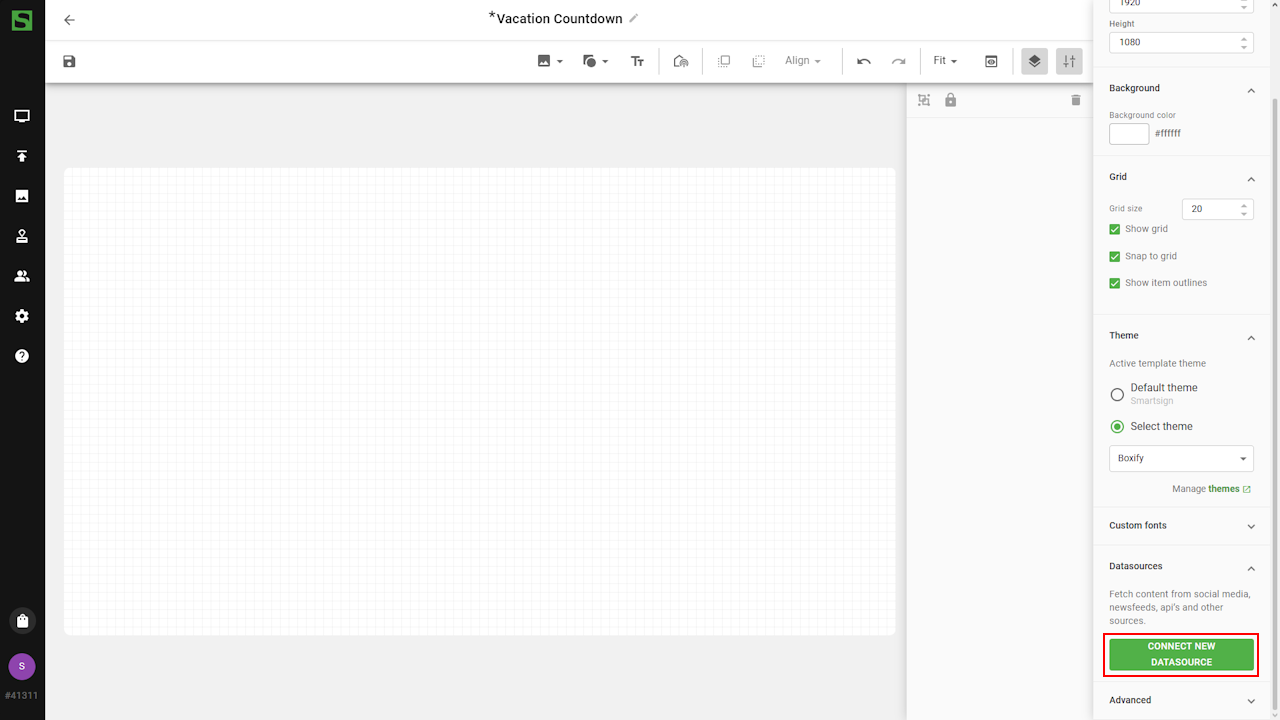Open the Align menu

[802, 61]
